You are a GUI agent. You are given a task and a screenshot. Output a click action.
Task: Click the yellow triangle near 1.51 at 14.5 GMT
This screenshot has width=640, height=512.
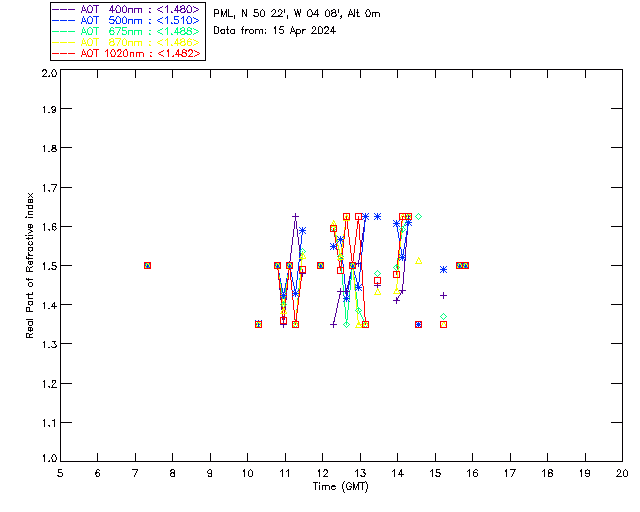(x=418, y=260)
